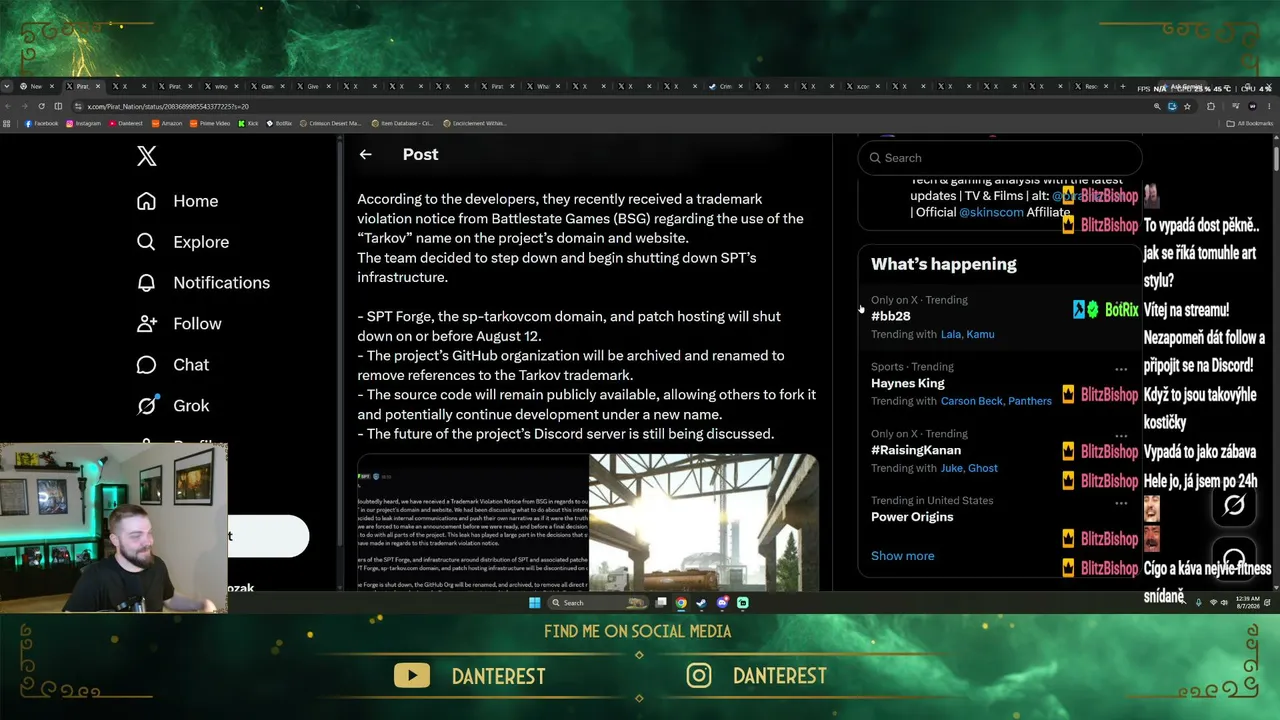The width and height of the screenshot is (1280, 720).
Task: Open the browser zoom magnifier icon
Action: click(1157, 106)
